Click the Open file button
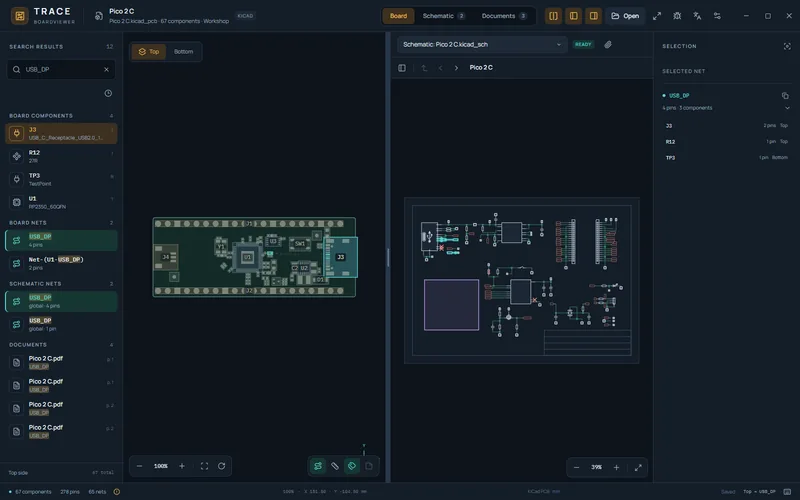Screen dimensions: 800x500 click(625, 16)
